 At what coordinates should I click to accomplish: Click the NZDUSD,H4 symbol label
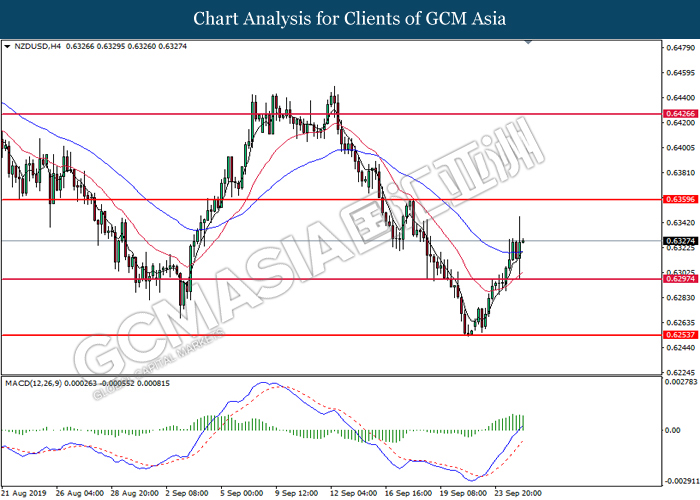click(x=38, y=46)
